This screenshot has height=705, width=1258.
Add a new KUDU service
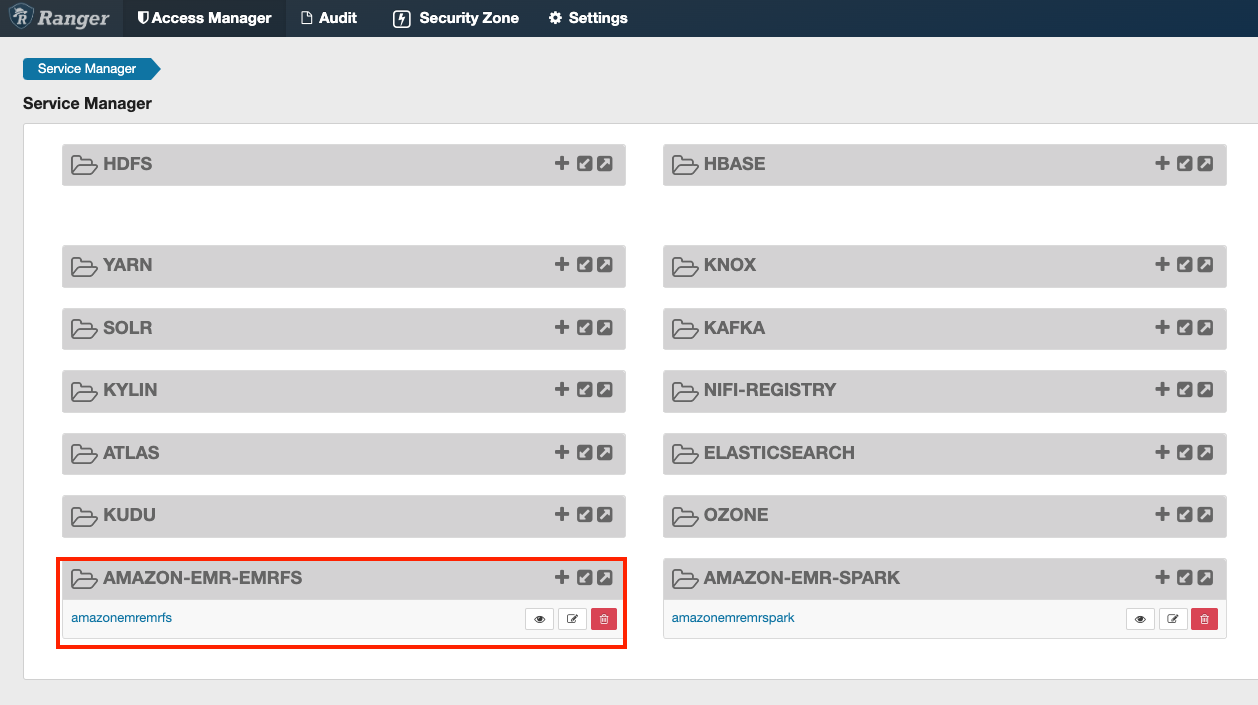point(562,514)
